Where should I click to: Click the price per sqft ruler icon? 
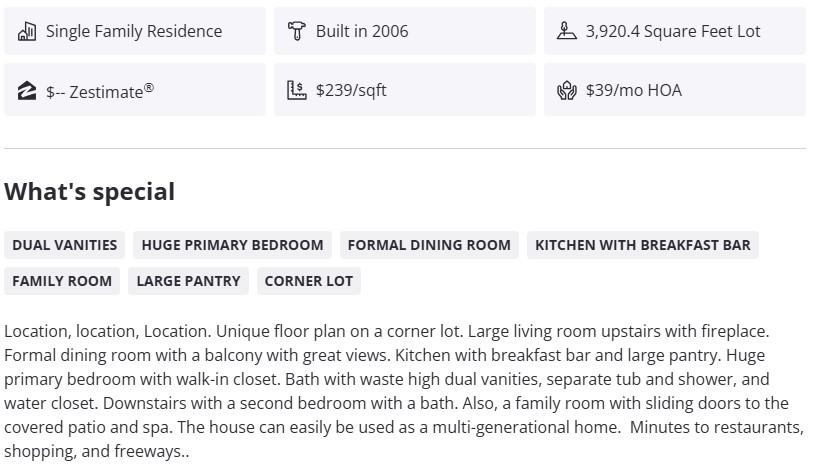pos(296,91)
